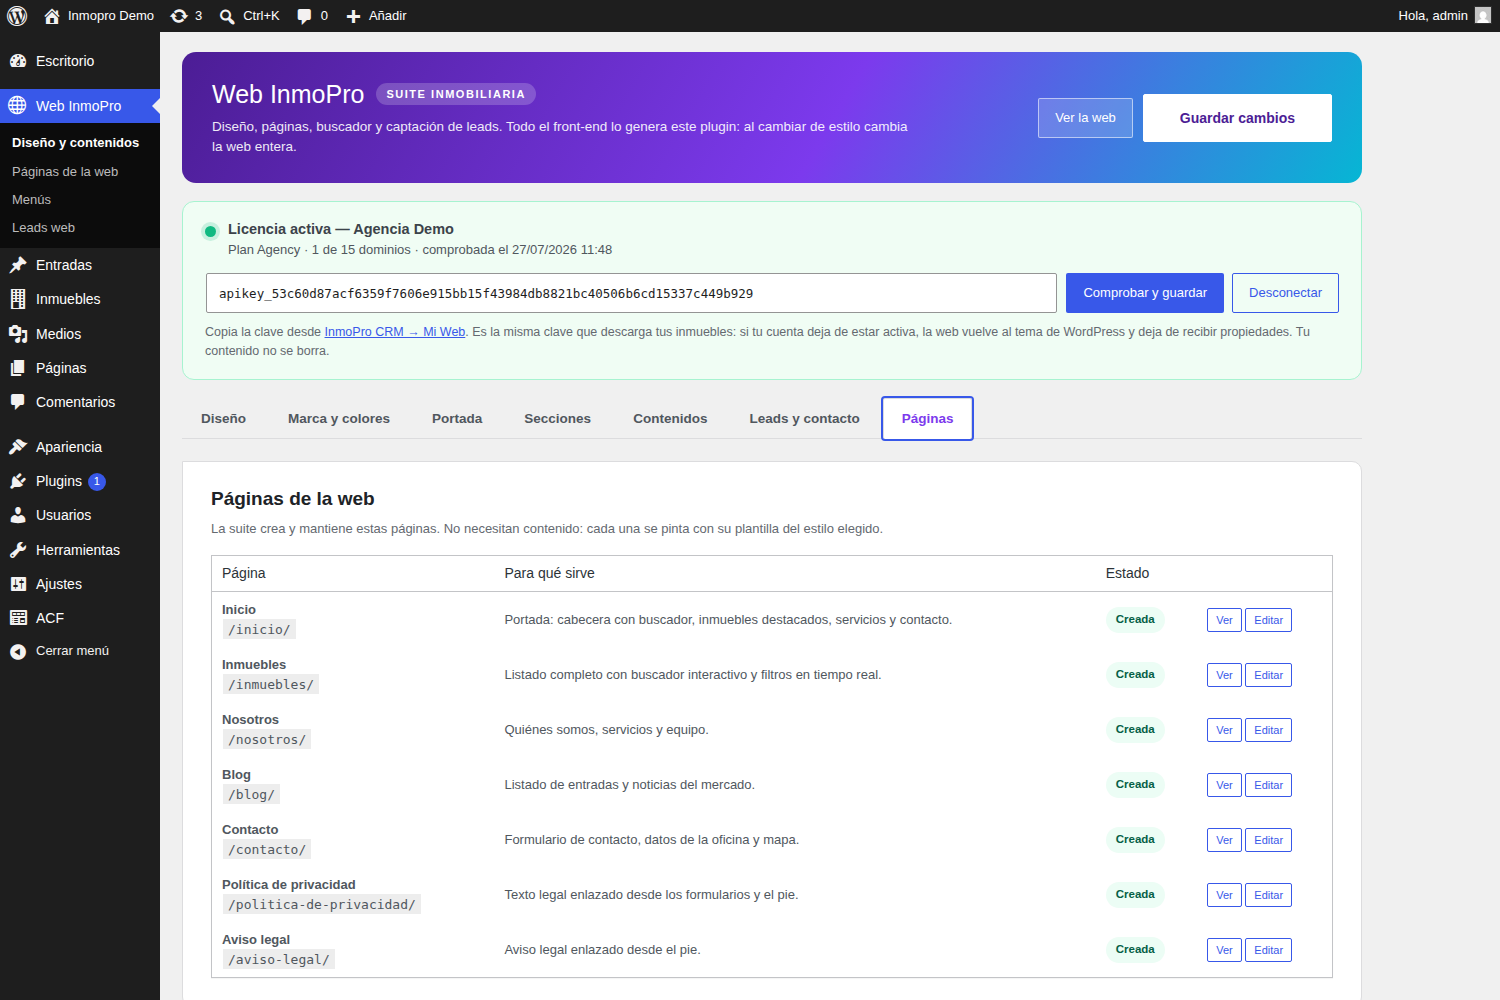Click the /politica-de-privacidad/ slug text
The width and height of the screenshot is (1500, 1000).
(x=321, y=905)
